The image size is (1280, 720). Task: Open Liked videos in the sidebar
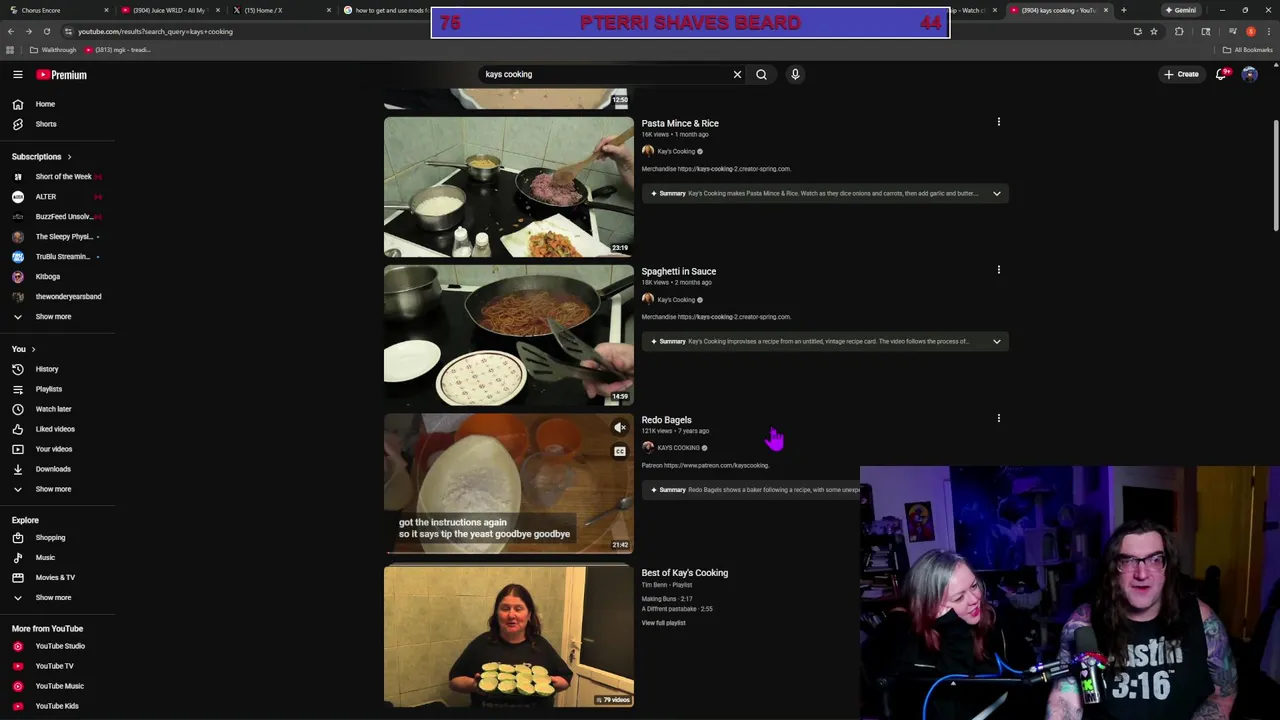tap(57, 429)
